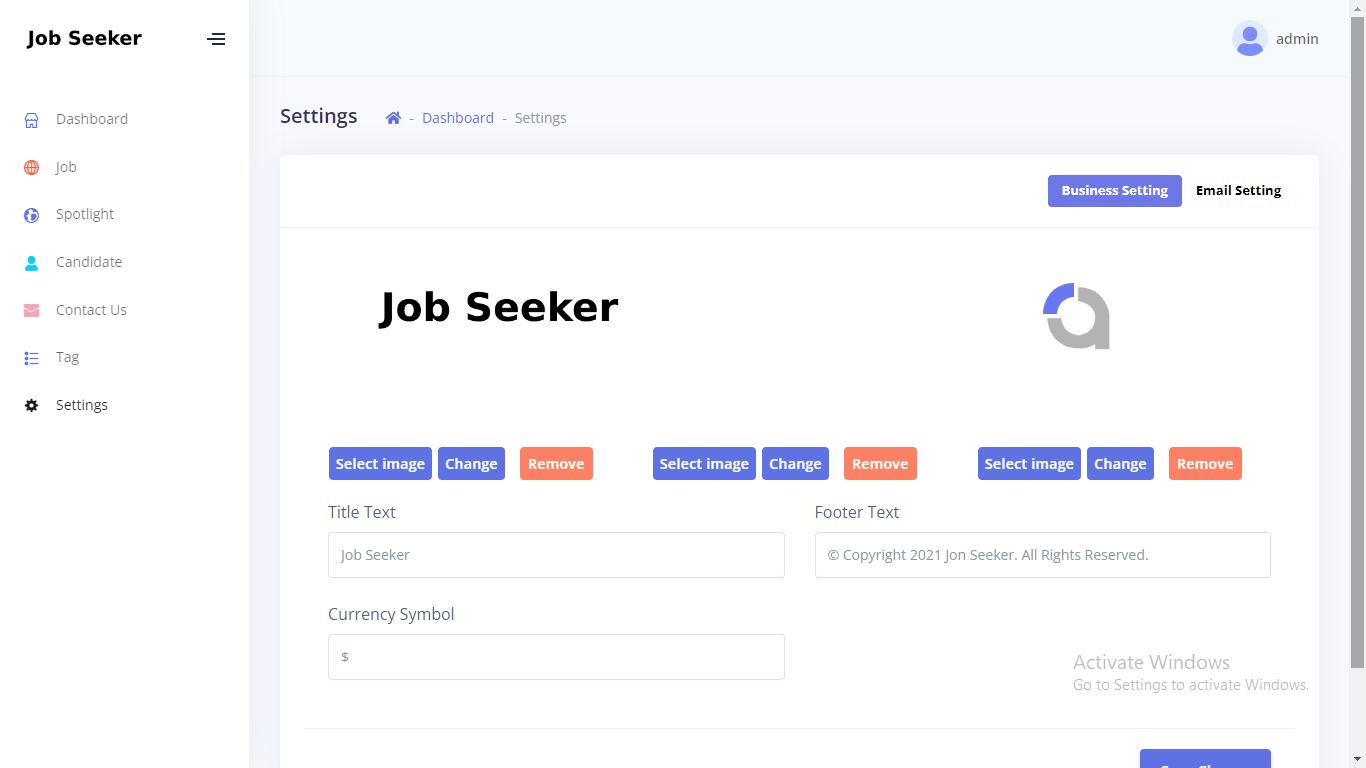Image resolution: width=1366 pixels, height=768 pixels.
Task: Click the page vertical scrollbar
Action: (x=1357, y=340)
